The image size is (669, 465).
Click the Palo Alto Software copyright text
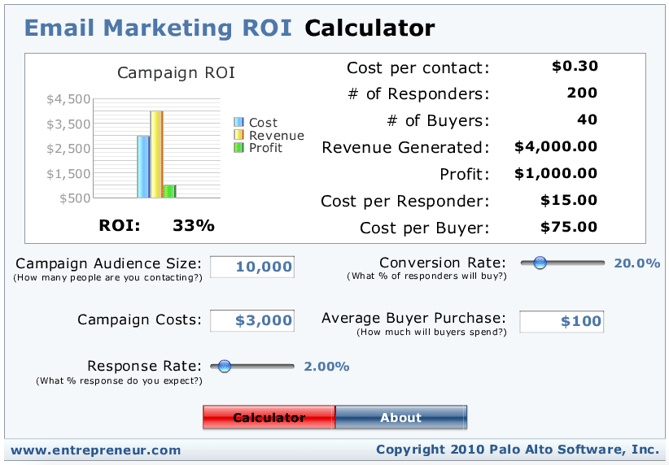coord(517,450)
